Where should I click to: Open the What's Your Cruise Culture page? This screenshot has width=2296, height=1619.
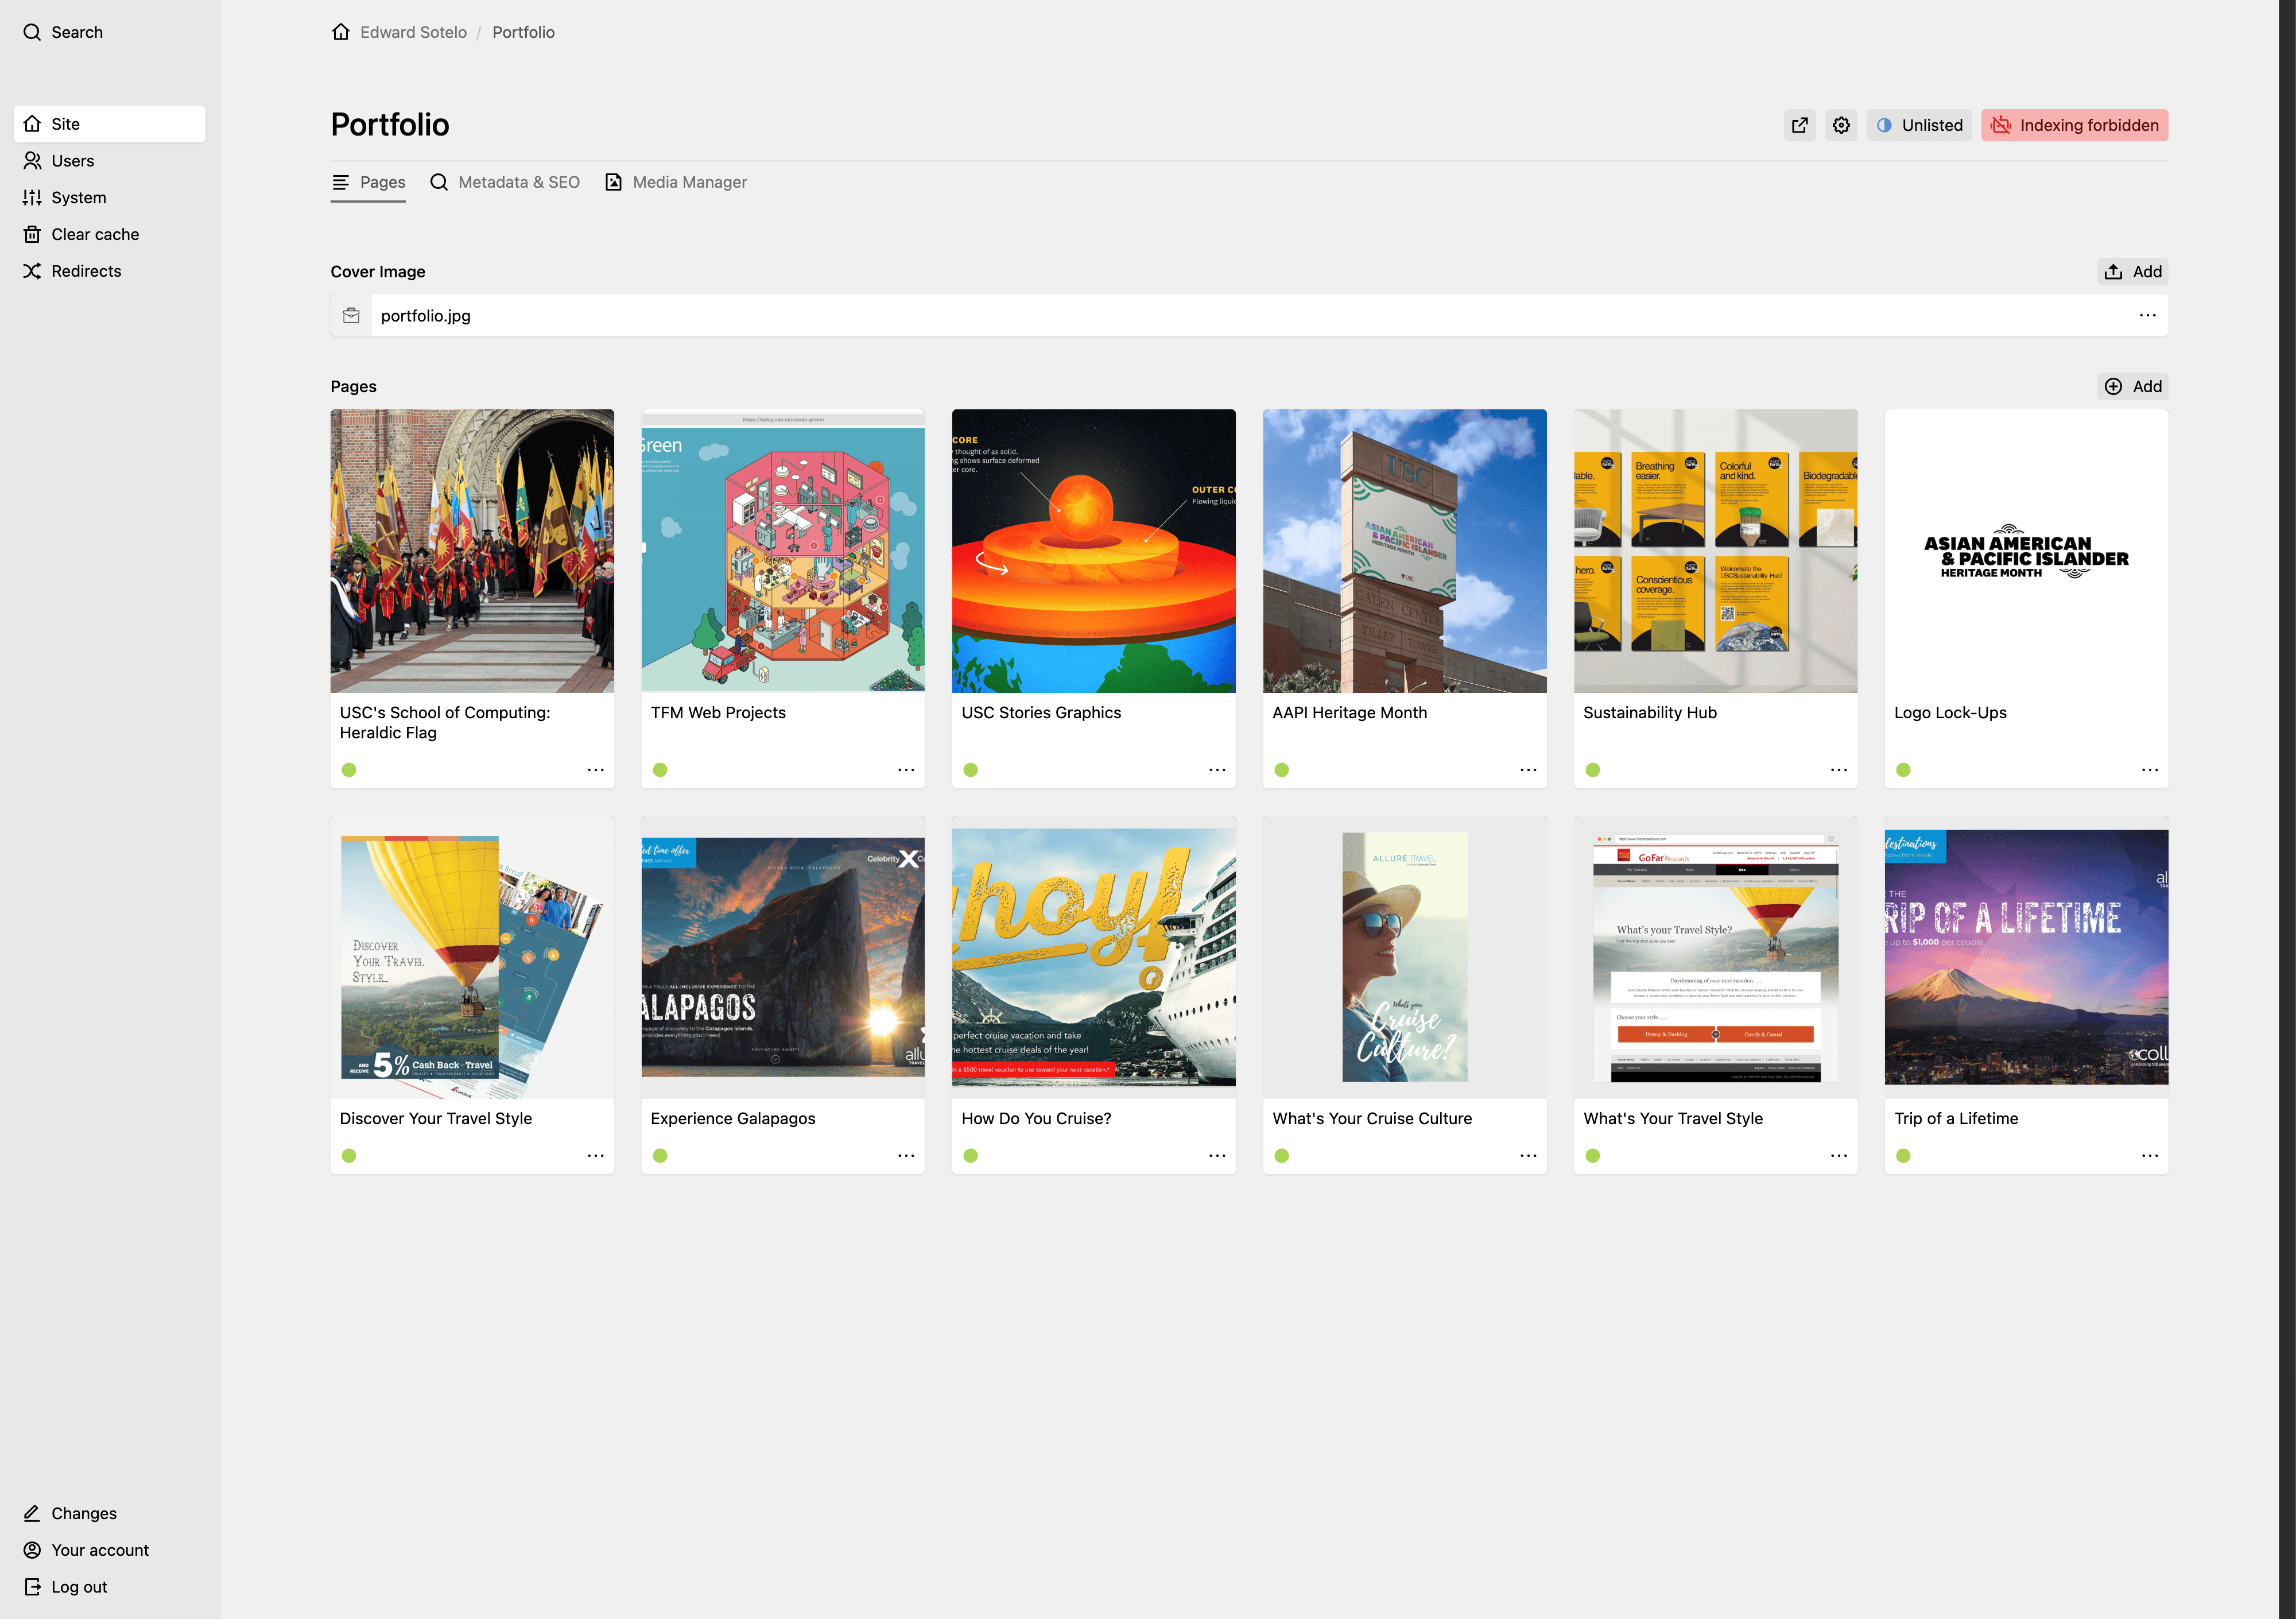tap(1372, 1119)
